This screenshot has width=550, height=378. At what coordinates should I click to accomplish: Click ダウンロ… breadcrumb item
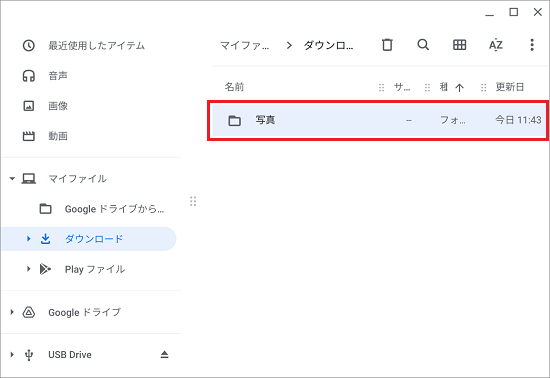coord(328,46)
